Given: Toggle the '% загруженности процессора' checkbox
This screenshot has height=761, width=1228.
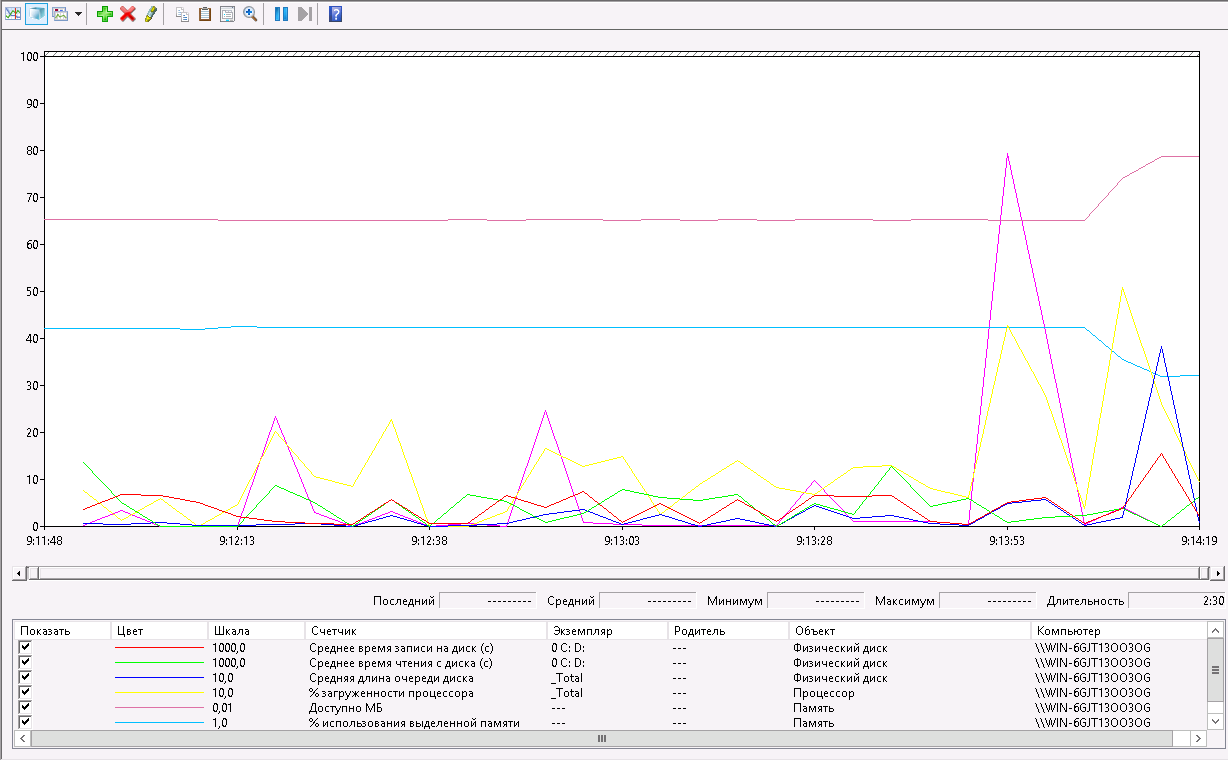Looking at the screenshot, I should 26,692.
